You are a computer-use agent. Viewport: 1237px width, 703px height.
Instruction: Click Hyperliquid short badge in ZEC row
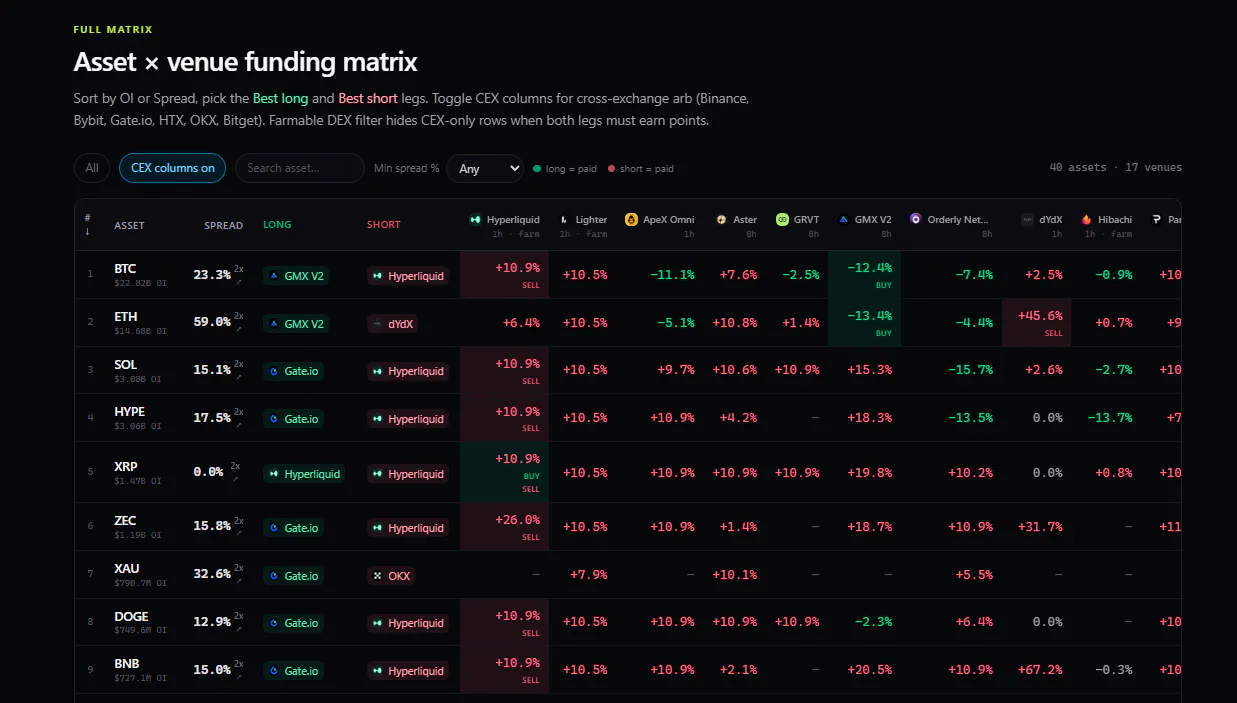tap(408, 528)
